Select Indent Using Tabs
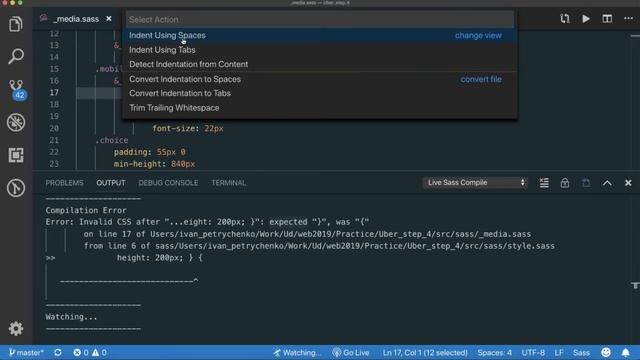 [320, 50]
